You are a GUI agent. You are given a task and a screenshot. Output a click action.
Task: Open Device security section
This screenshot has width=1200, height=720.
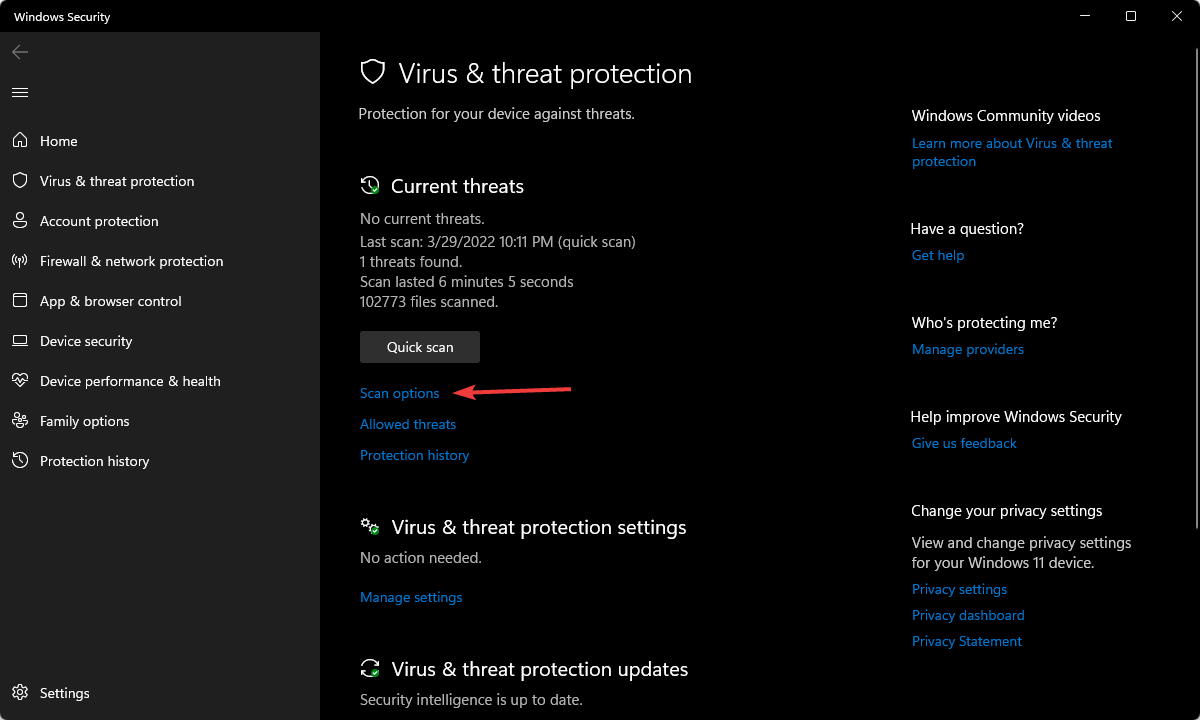point(85,341)
